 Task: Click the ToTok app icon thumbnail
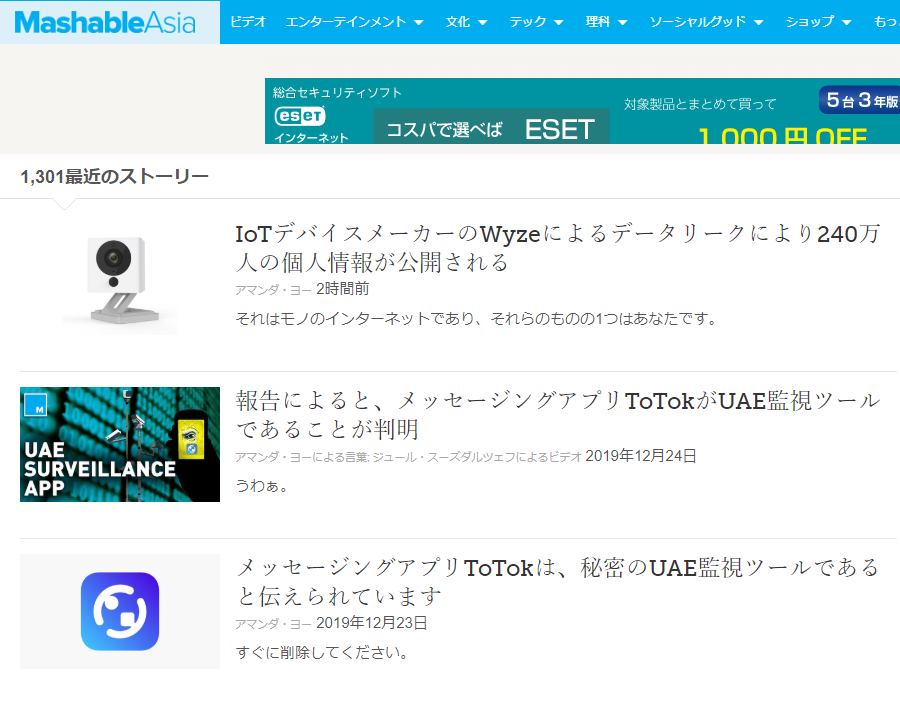coord(119,612)
